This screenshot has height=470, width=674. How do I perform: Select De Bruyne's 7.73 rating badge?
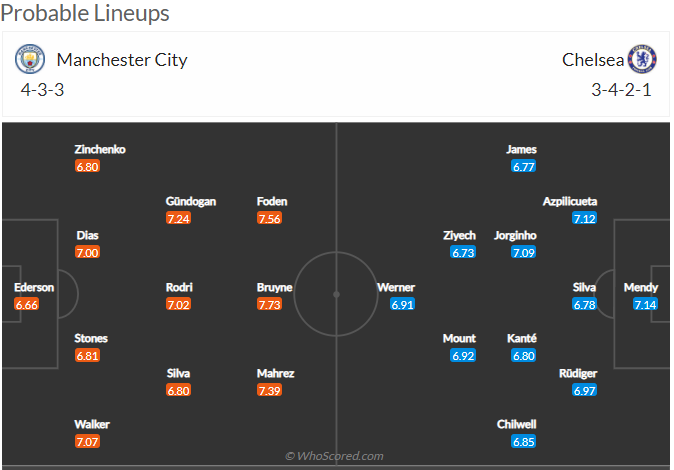[x=270, y=304]
